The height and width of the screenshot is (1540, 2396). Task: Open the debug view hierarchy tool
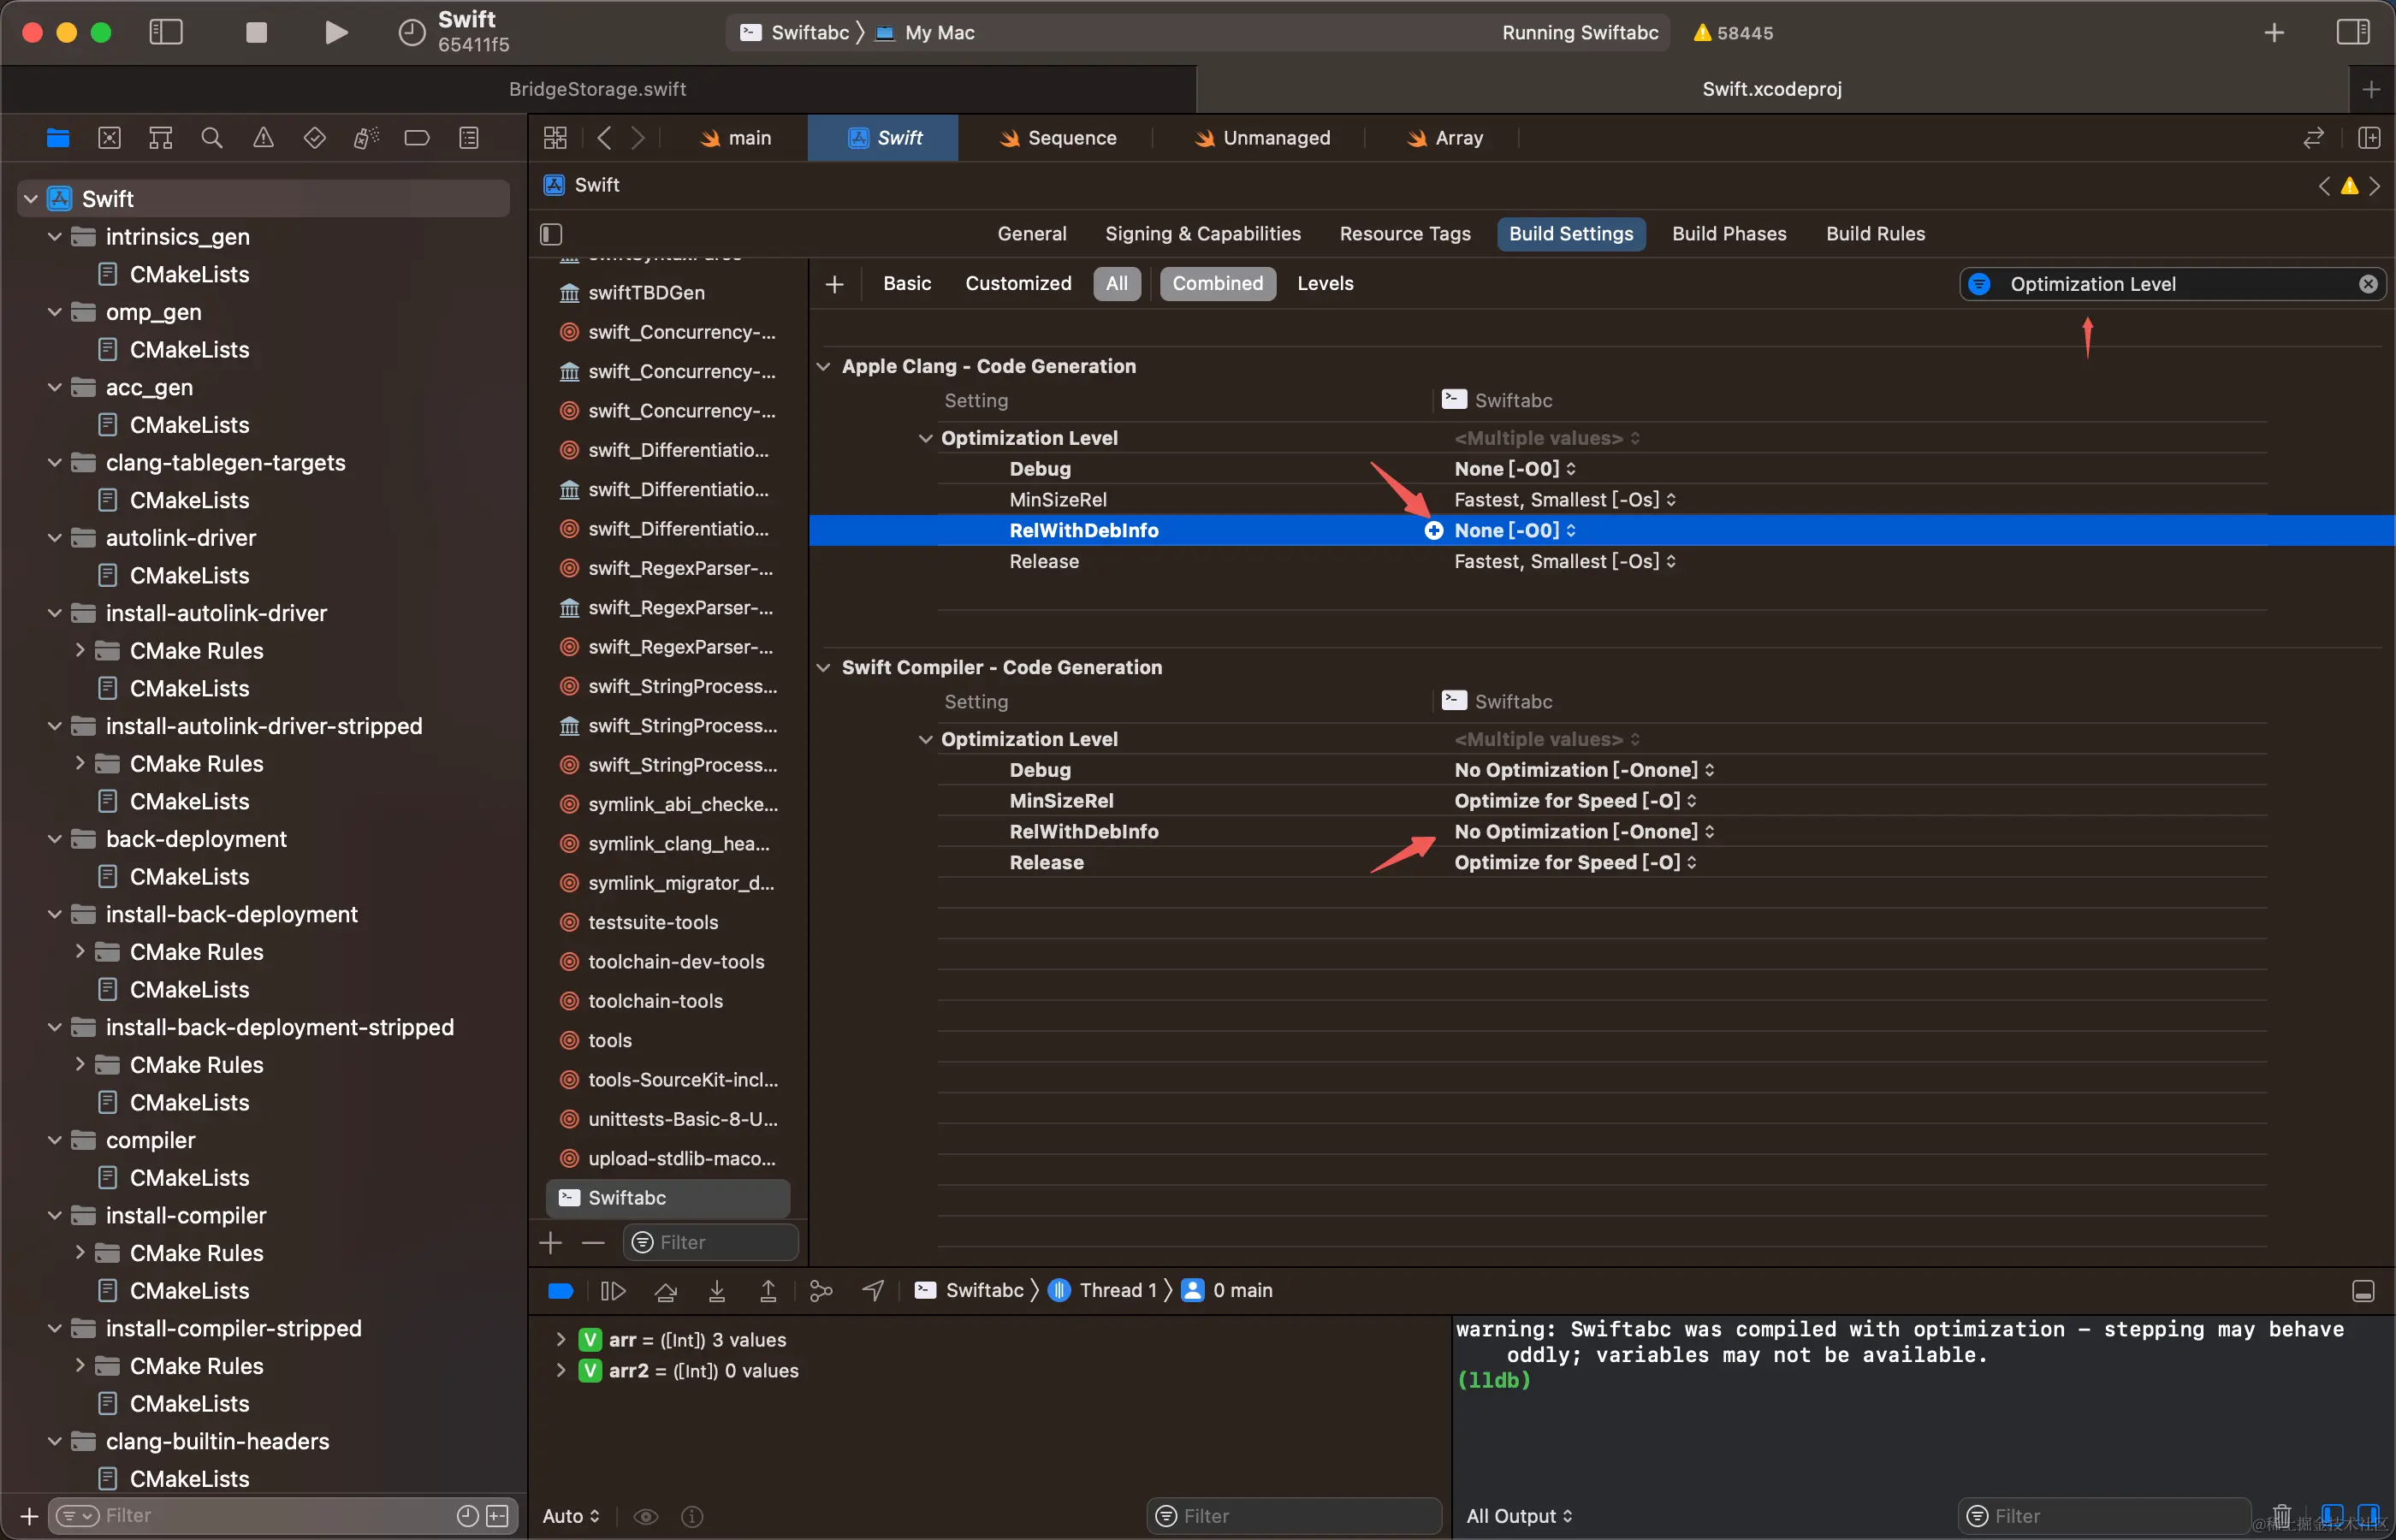[x=821, y=1291]
